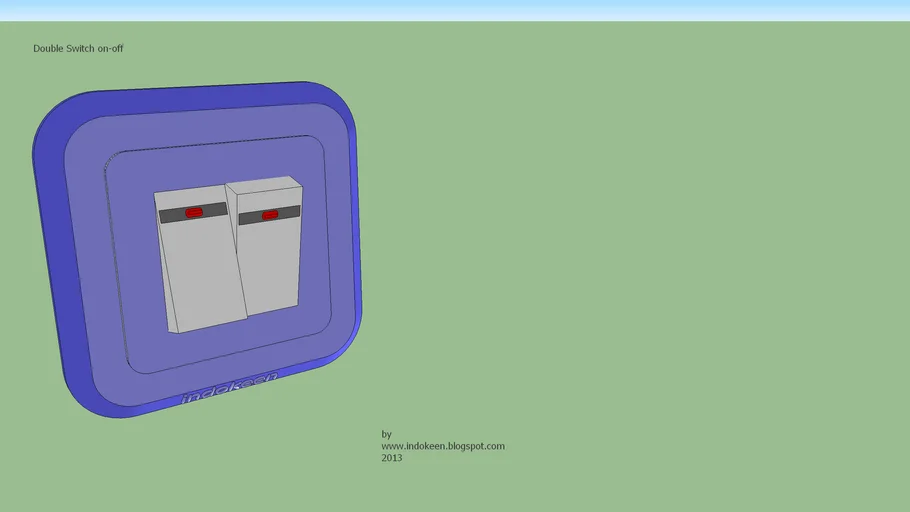Click the embossed 'indokeen' plate lettering
This screenshot has width=910, height=512.
tap(229, 387)
